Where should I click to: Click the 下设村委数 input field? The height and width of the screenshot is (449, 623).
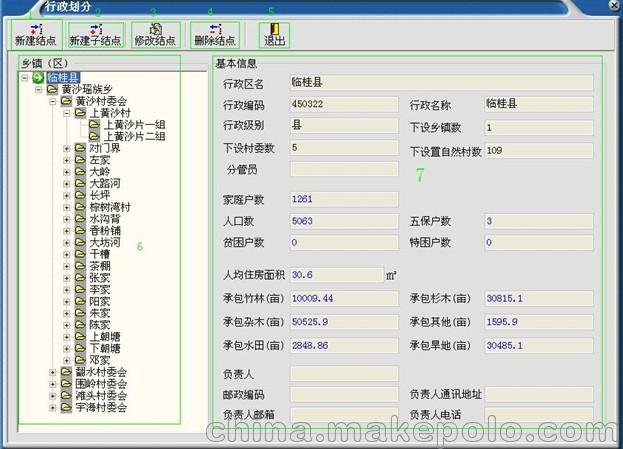(x=344, y=148)
